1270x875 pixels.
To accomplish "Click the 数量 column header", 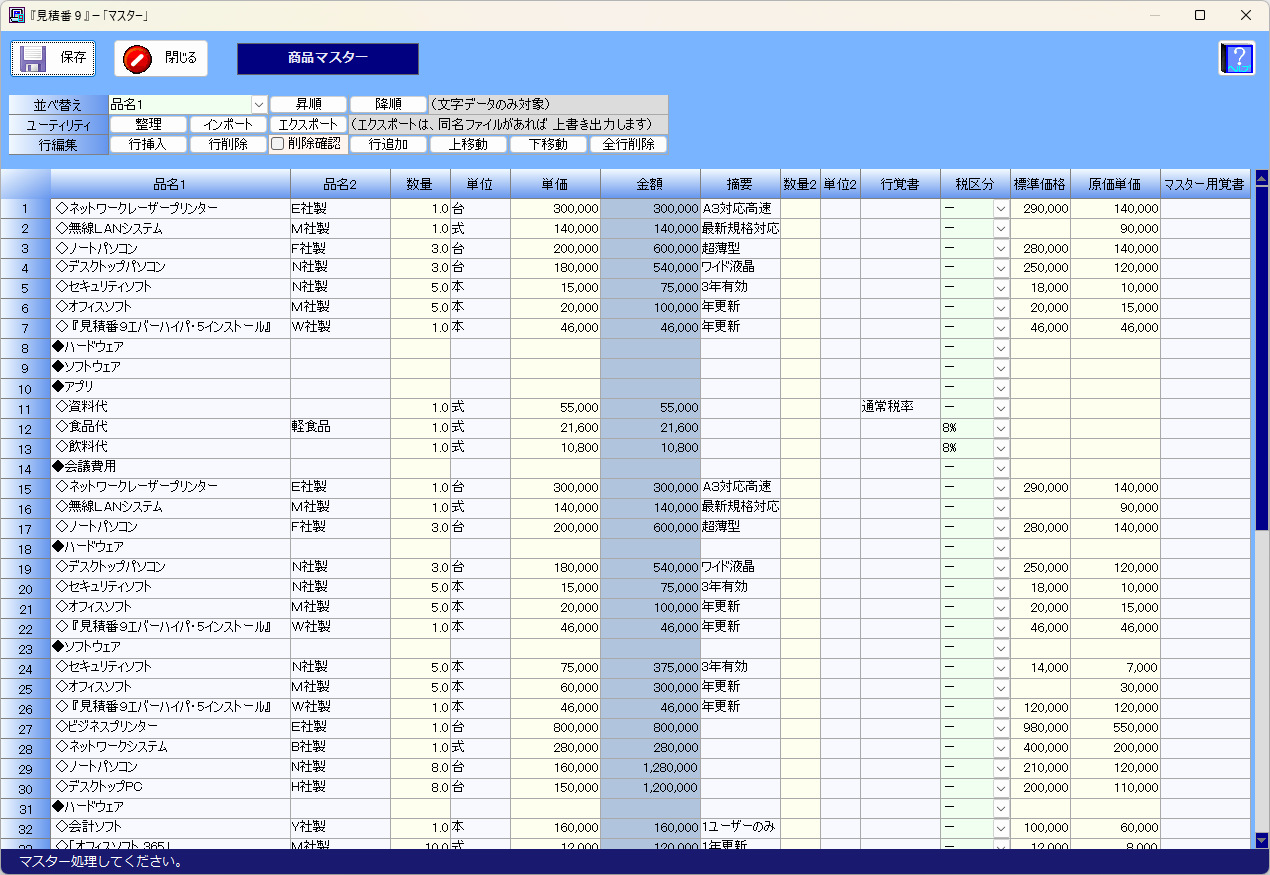I will [420, 184].
